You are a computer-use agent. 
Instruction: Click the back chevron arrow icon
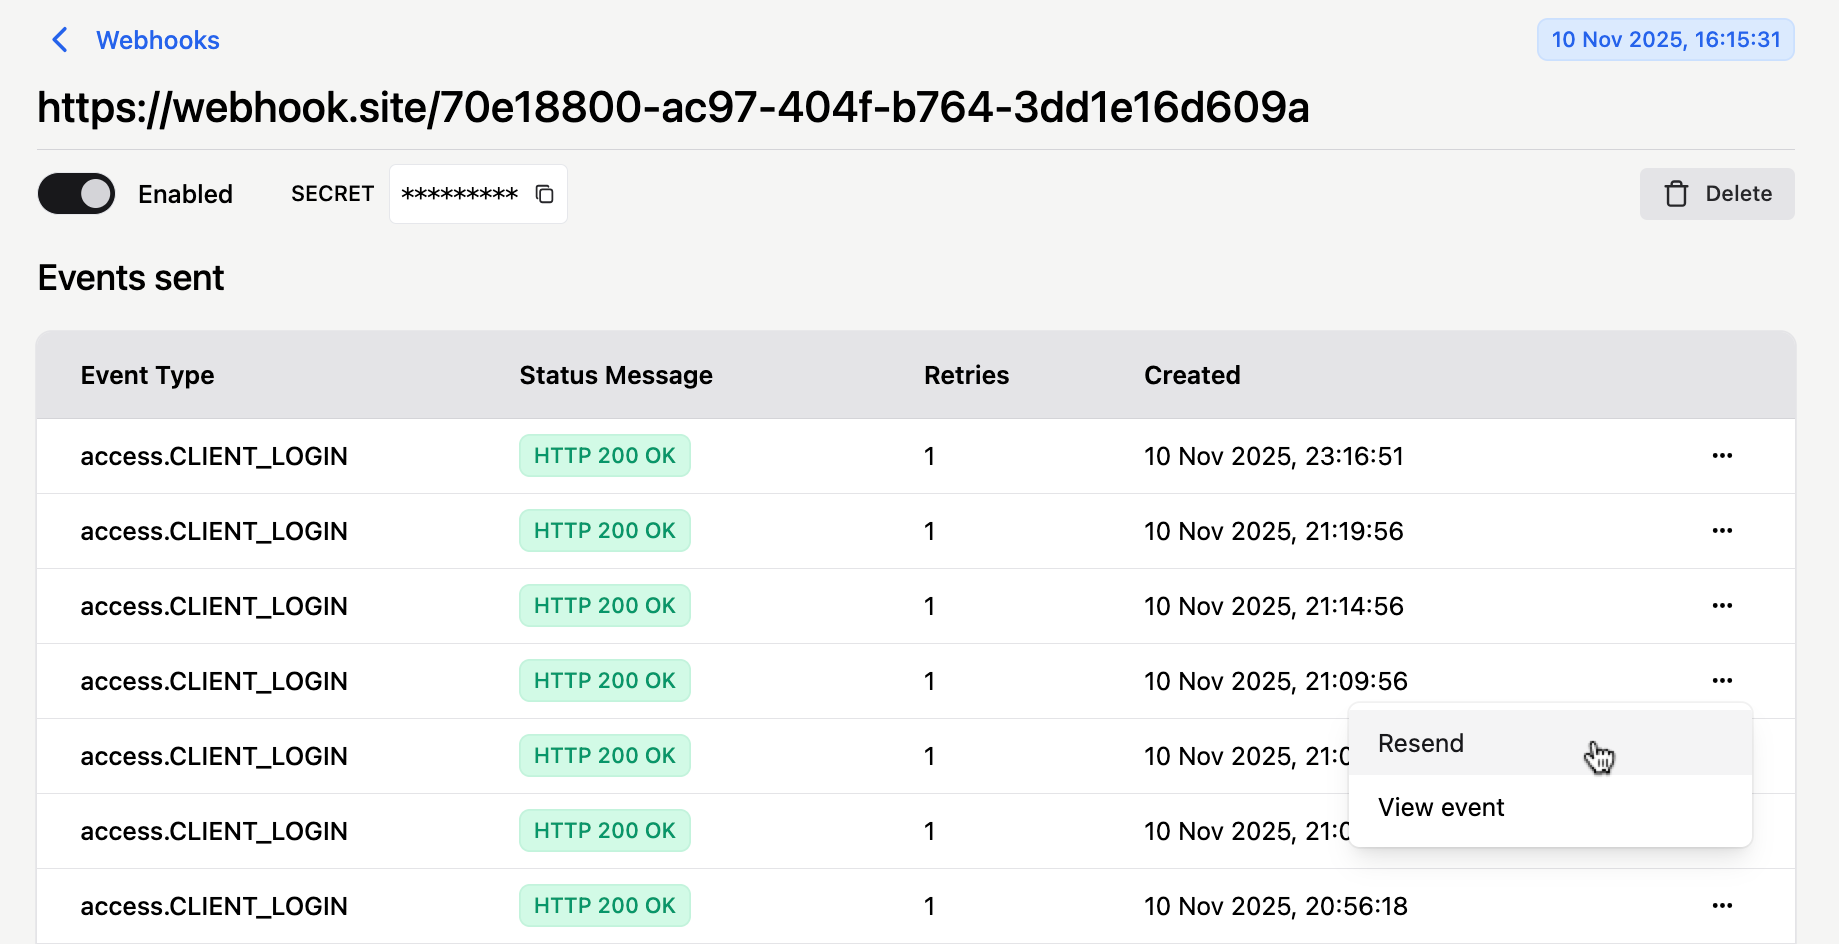(60, 40)
